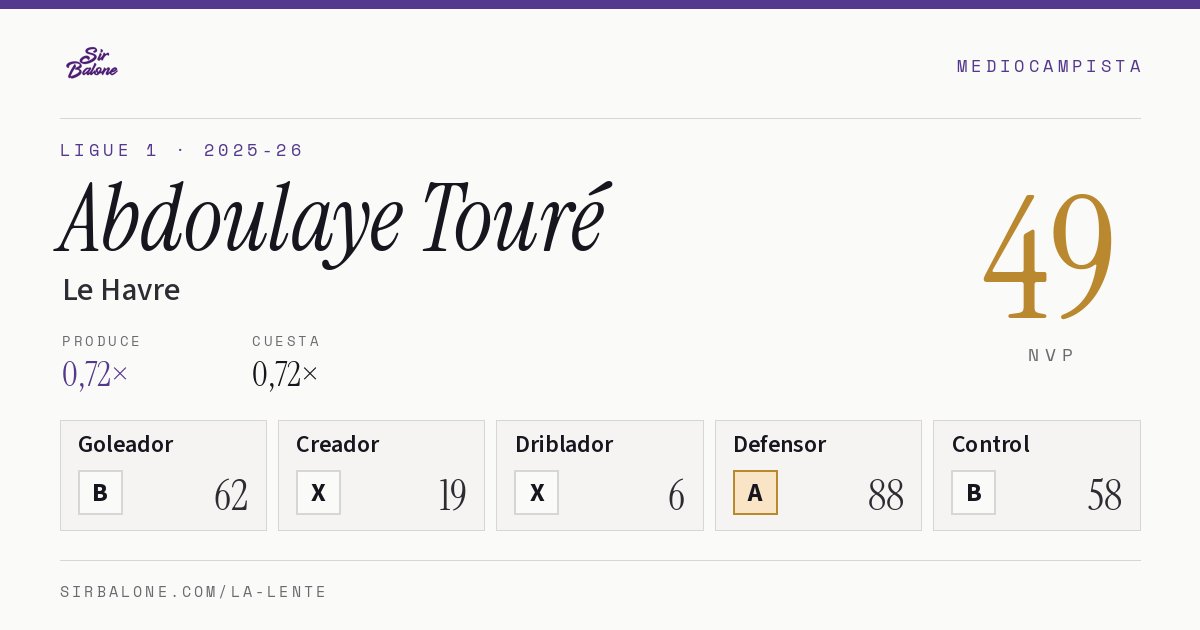Click the X grade badge under Creador
This screenshot has width=1200, height=630.
pos(318,492)
